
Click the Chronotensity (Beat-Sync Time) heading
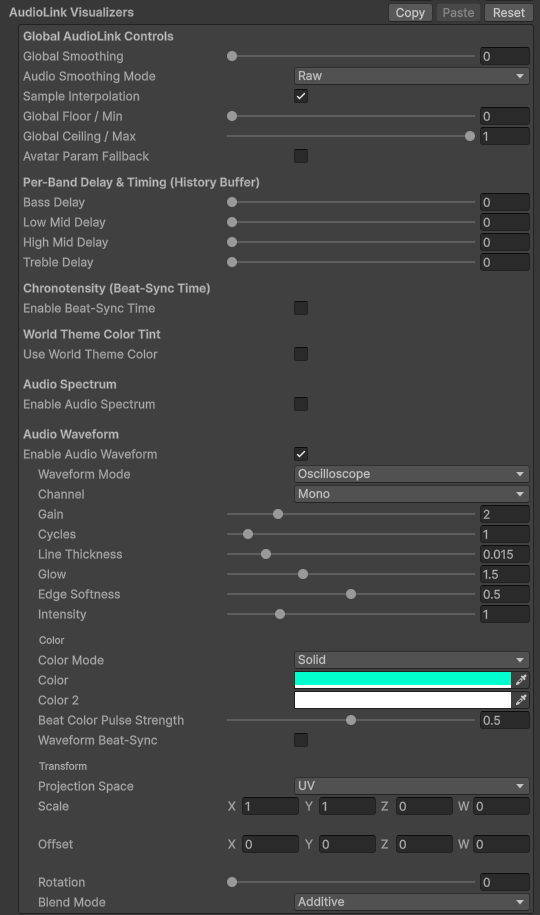pos(117,288)
